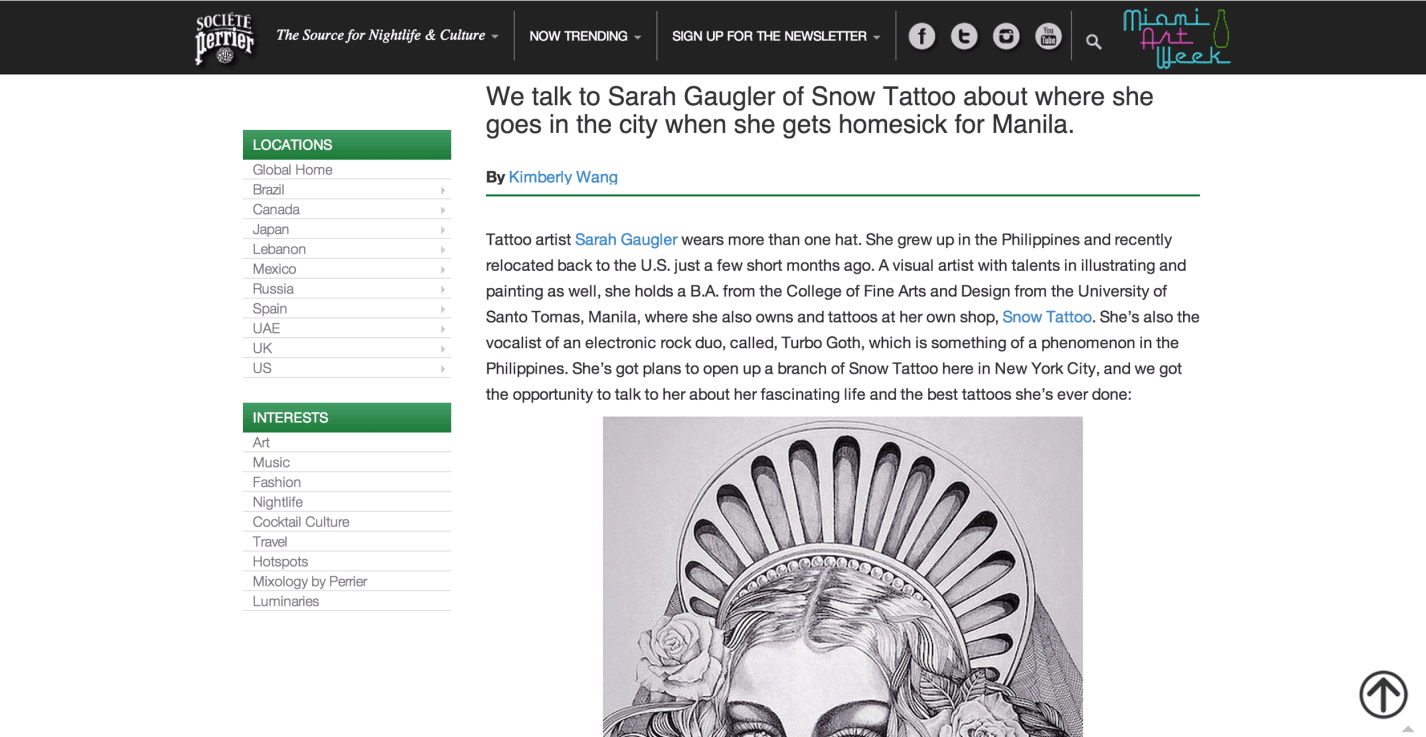Open the Twitter social icon
The width and height of the screenshot is (1426, 737).
[964, 36]
